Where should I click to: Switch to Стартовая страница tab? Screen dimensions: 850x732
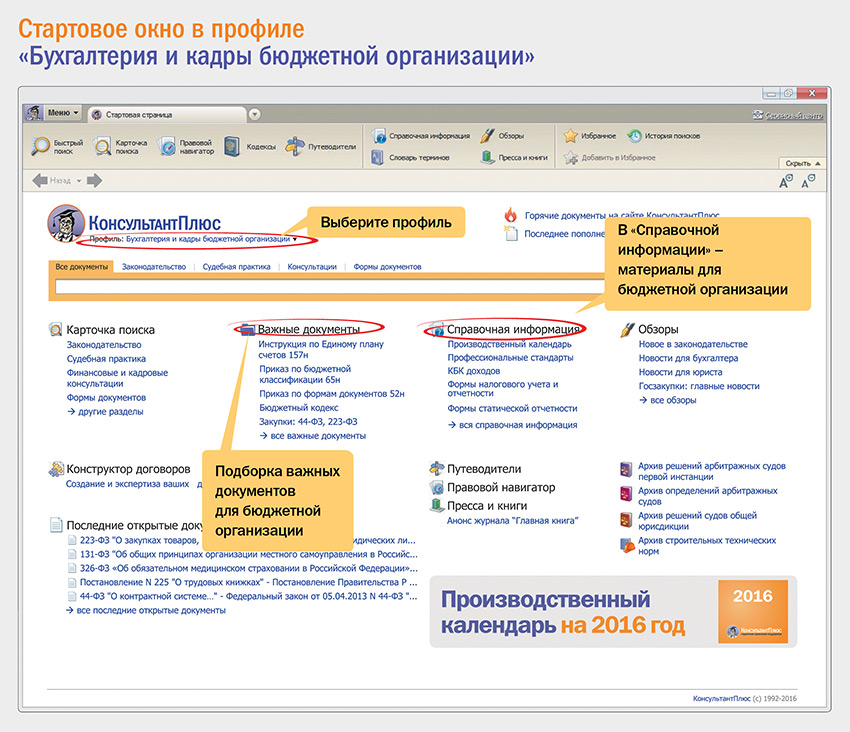click(x=167, y=114)
